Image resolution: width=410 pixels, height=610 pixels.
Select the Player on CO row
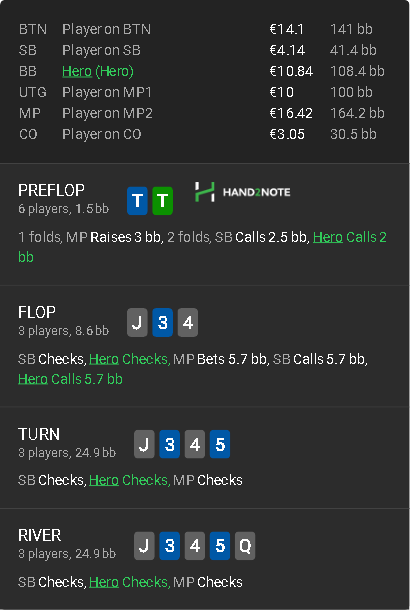(x=202, y=134)
